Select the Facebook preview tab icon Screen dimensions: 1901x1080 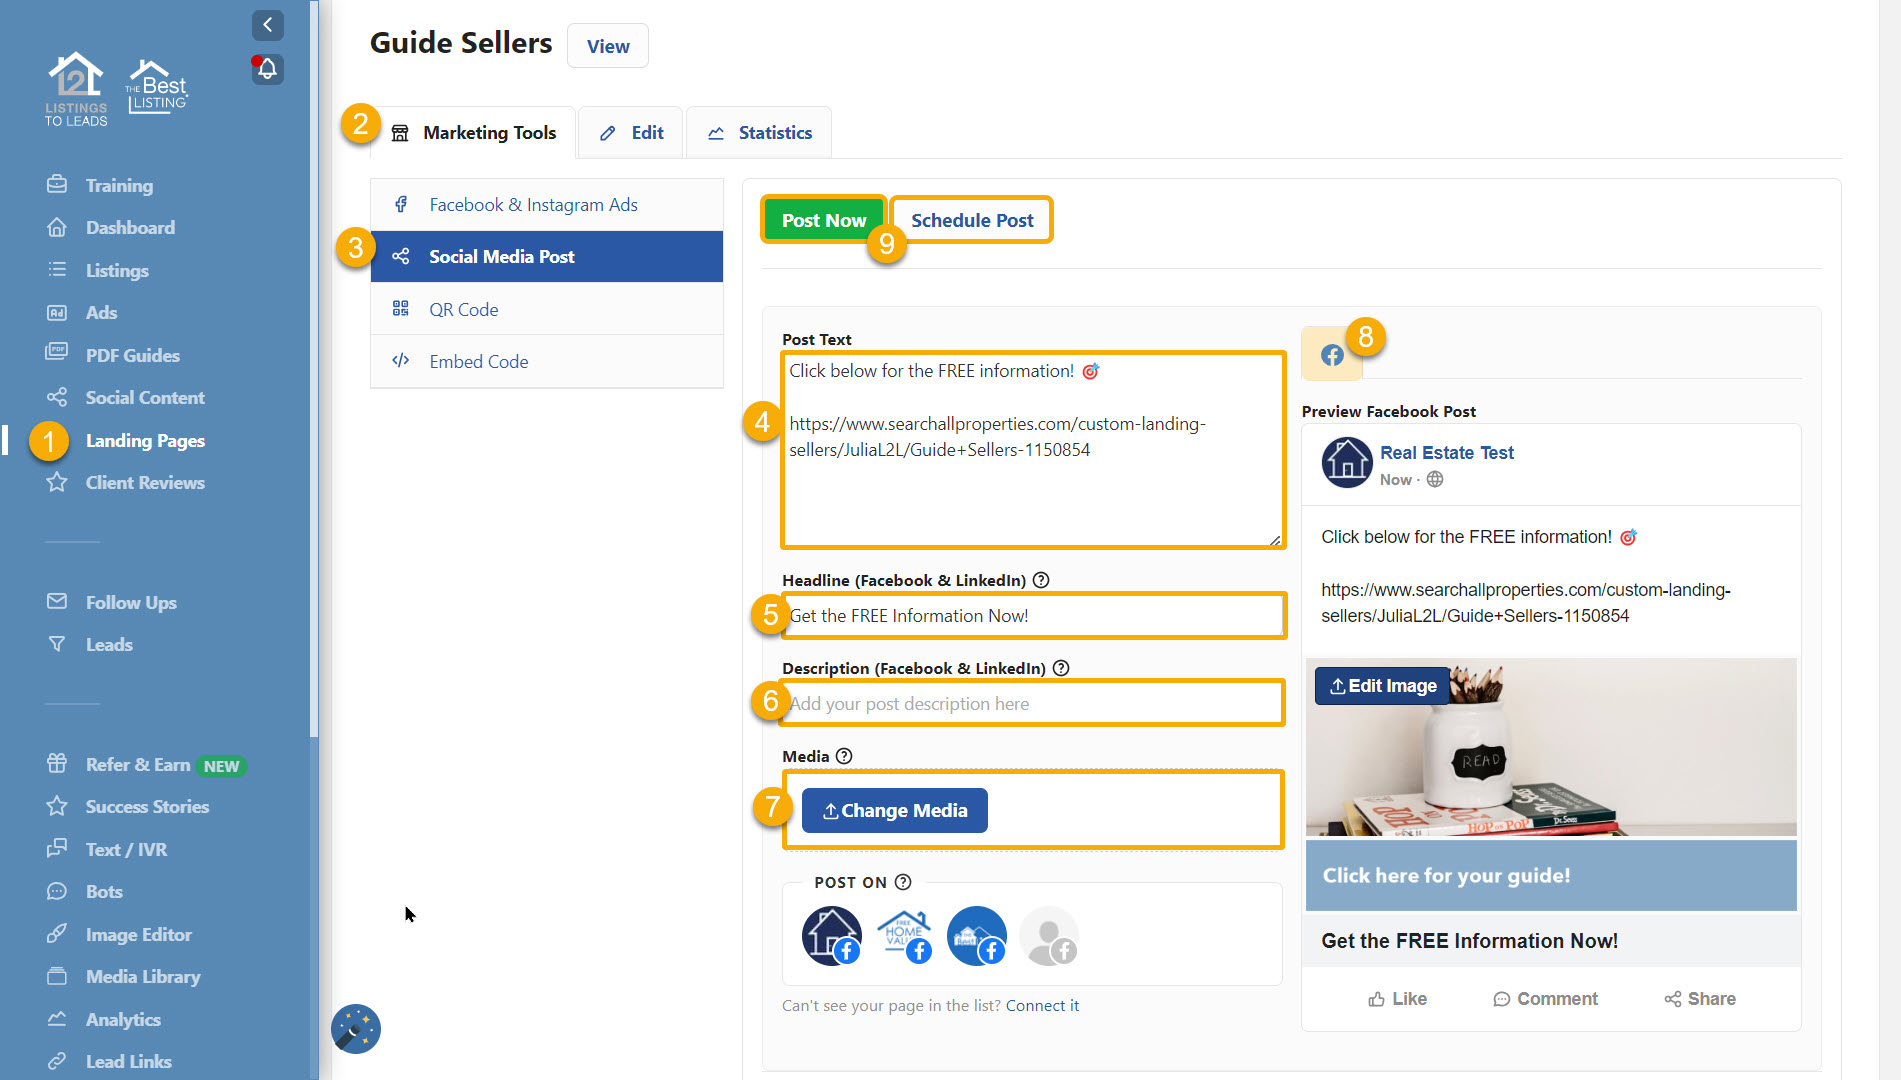click(1331, 355)
